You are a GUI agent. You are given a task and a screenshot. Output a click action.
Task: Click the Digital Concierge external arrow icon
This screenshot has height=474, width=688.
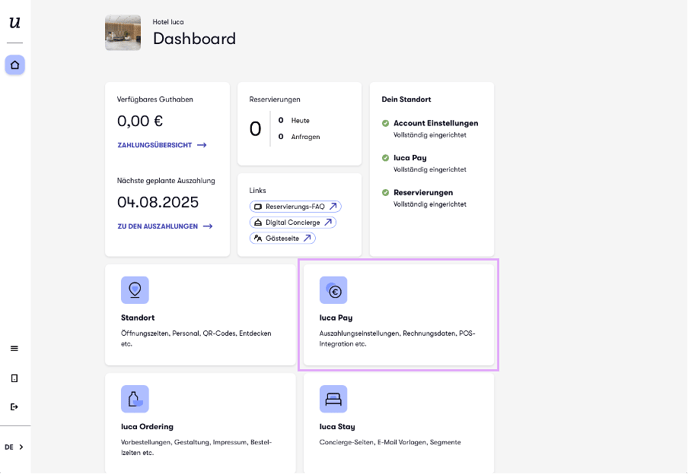point(328,223)
